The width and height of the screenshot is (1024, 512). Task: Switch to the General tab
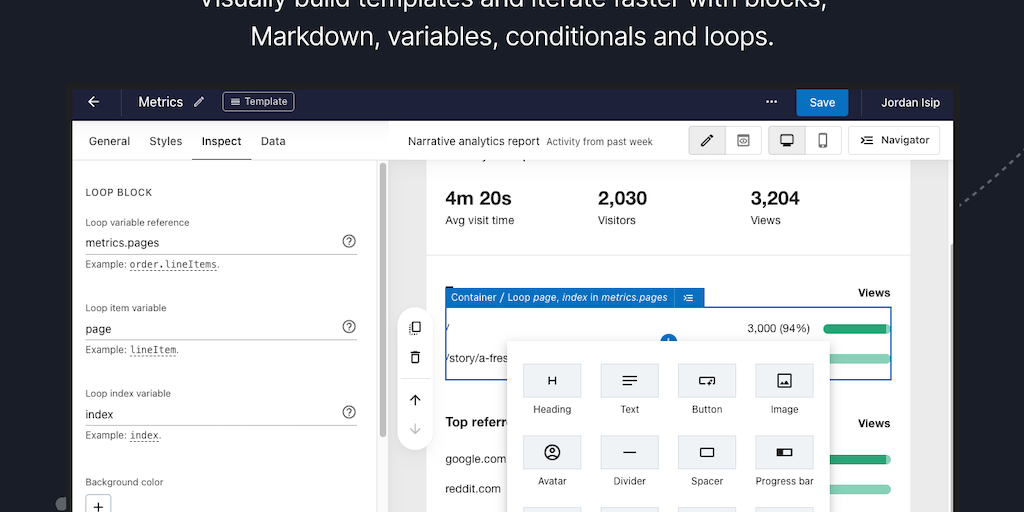click(x=109, y=141)
